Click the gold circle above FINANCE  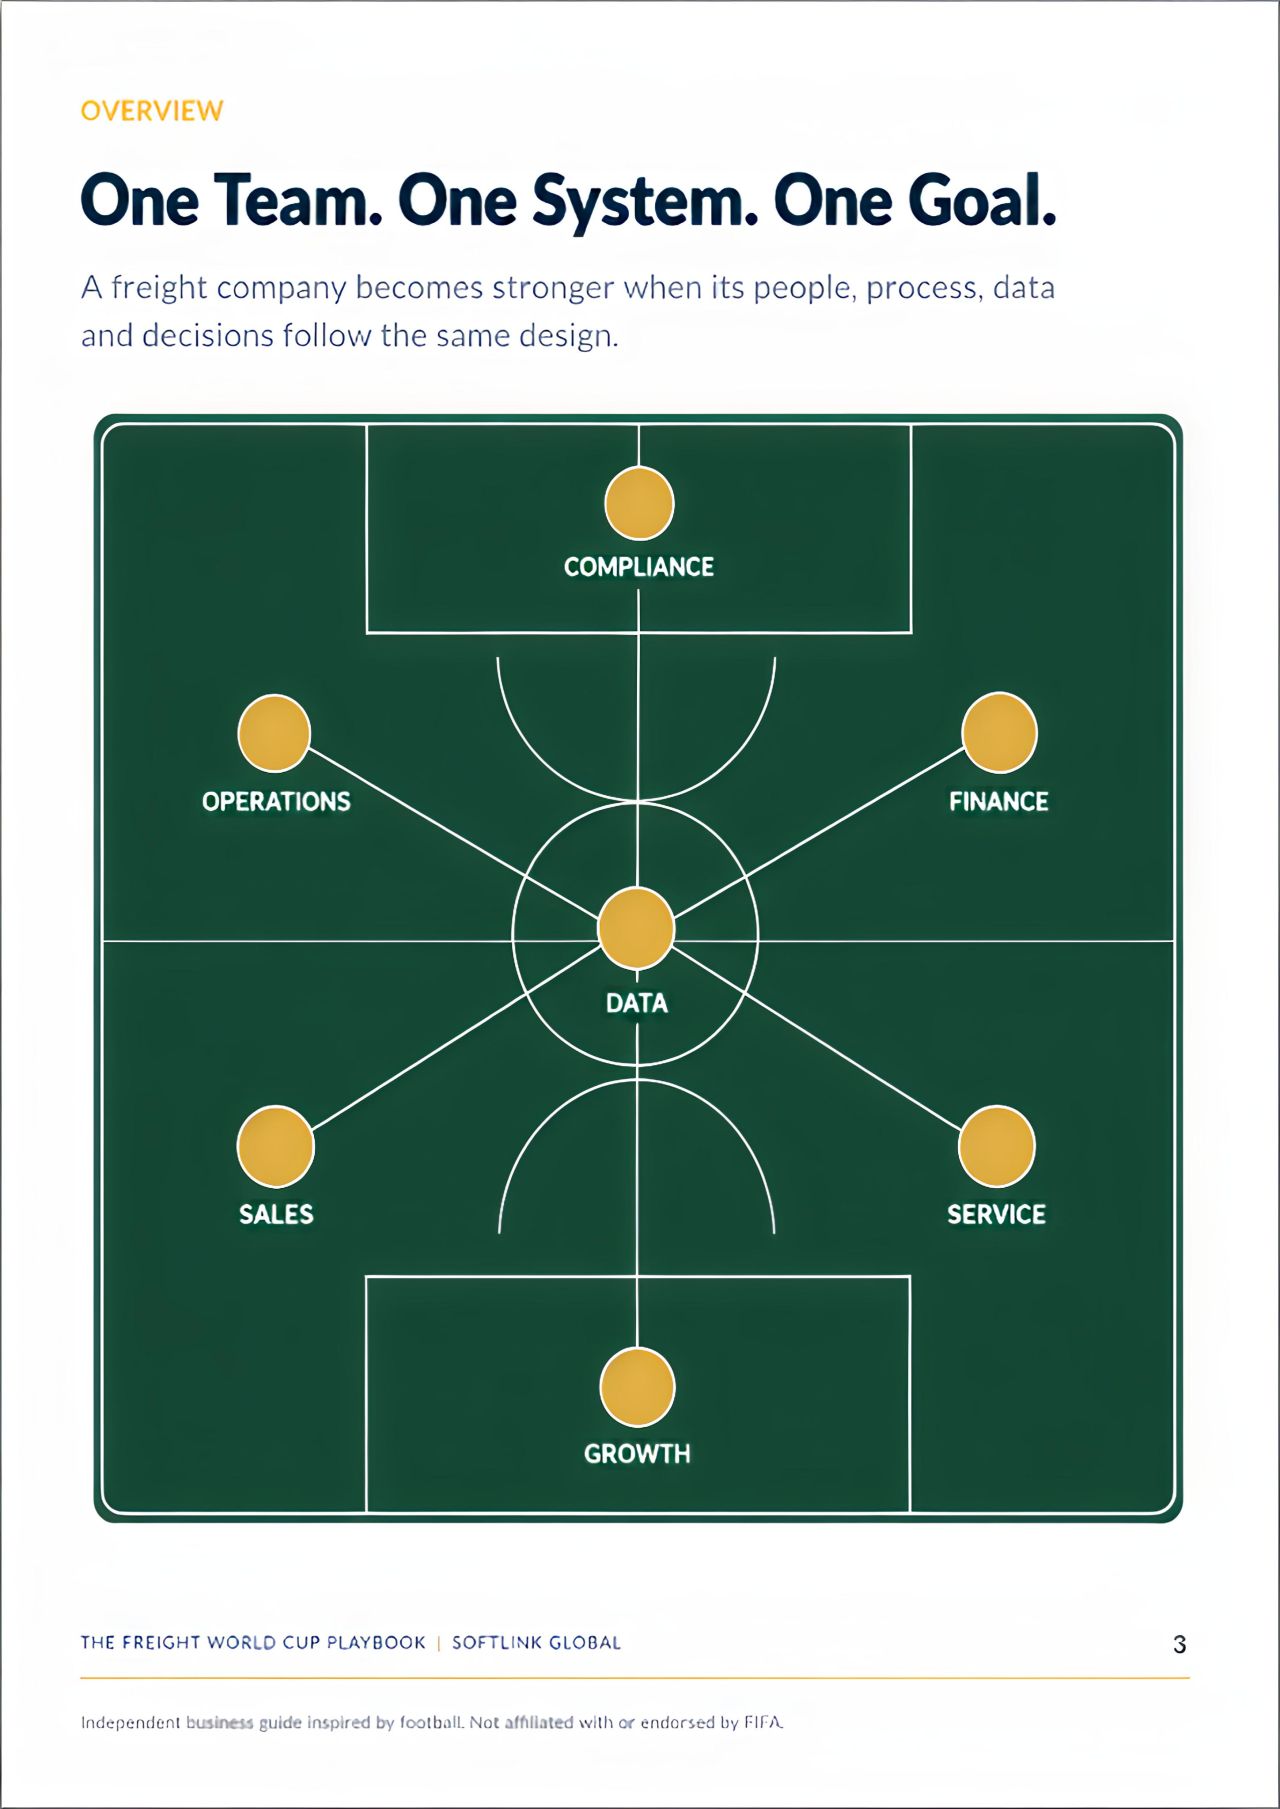pos(999,732)
